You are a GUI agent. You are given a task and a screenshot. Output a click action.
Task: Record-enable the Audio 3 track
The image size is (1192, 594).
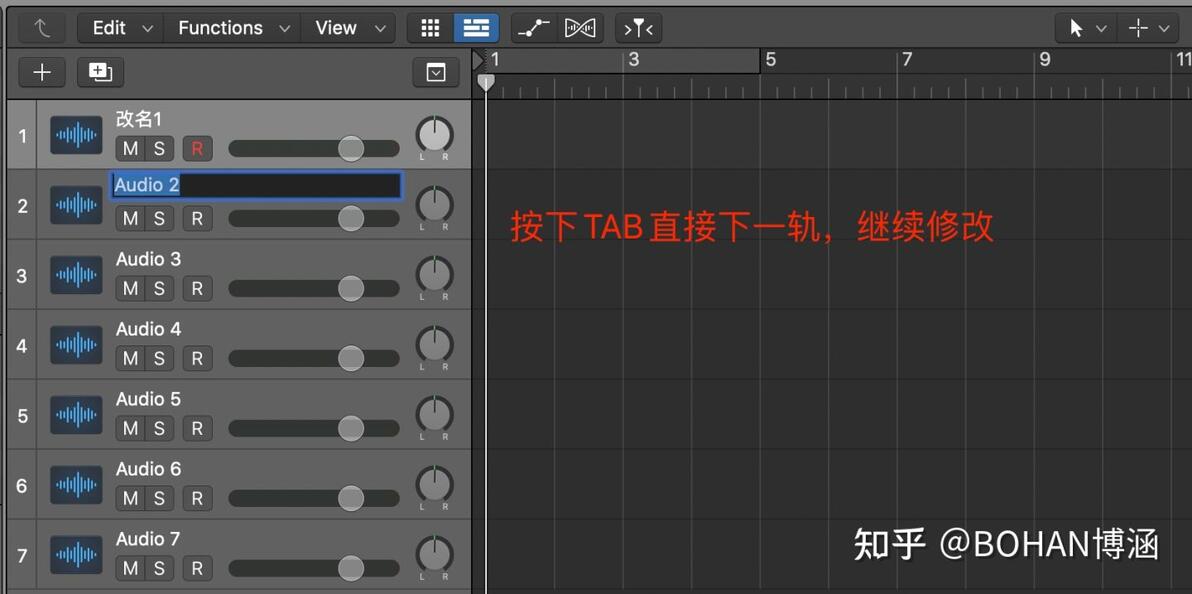coord(198,288)
